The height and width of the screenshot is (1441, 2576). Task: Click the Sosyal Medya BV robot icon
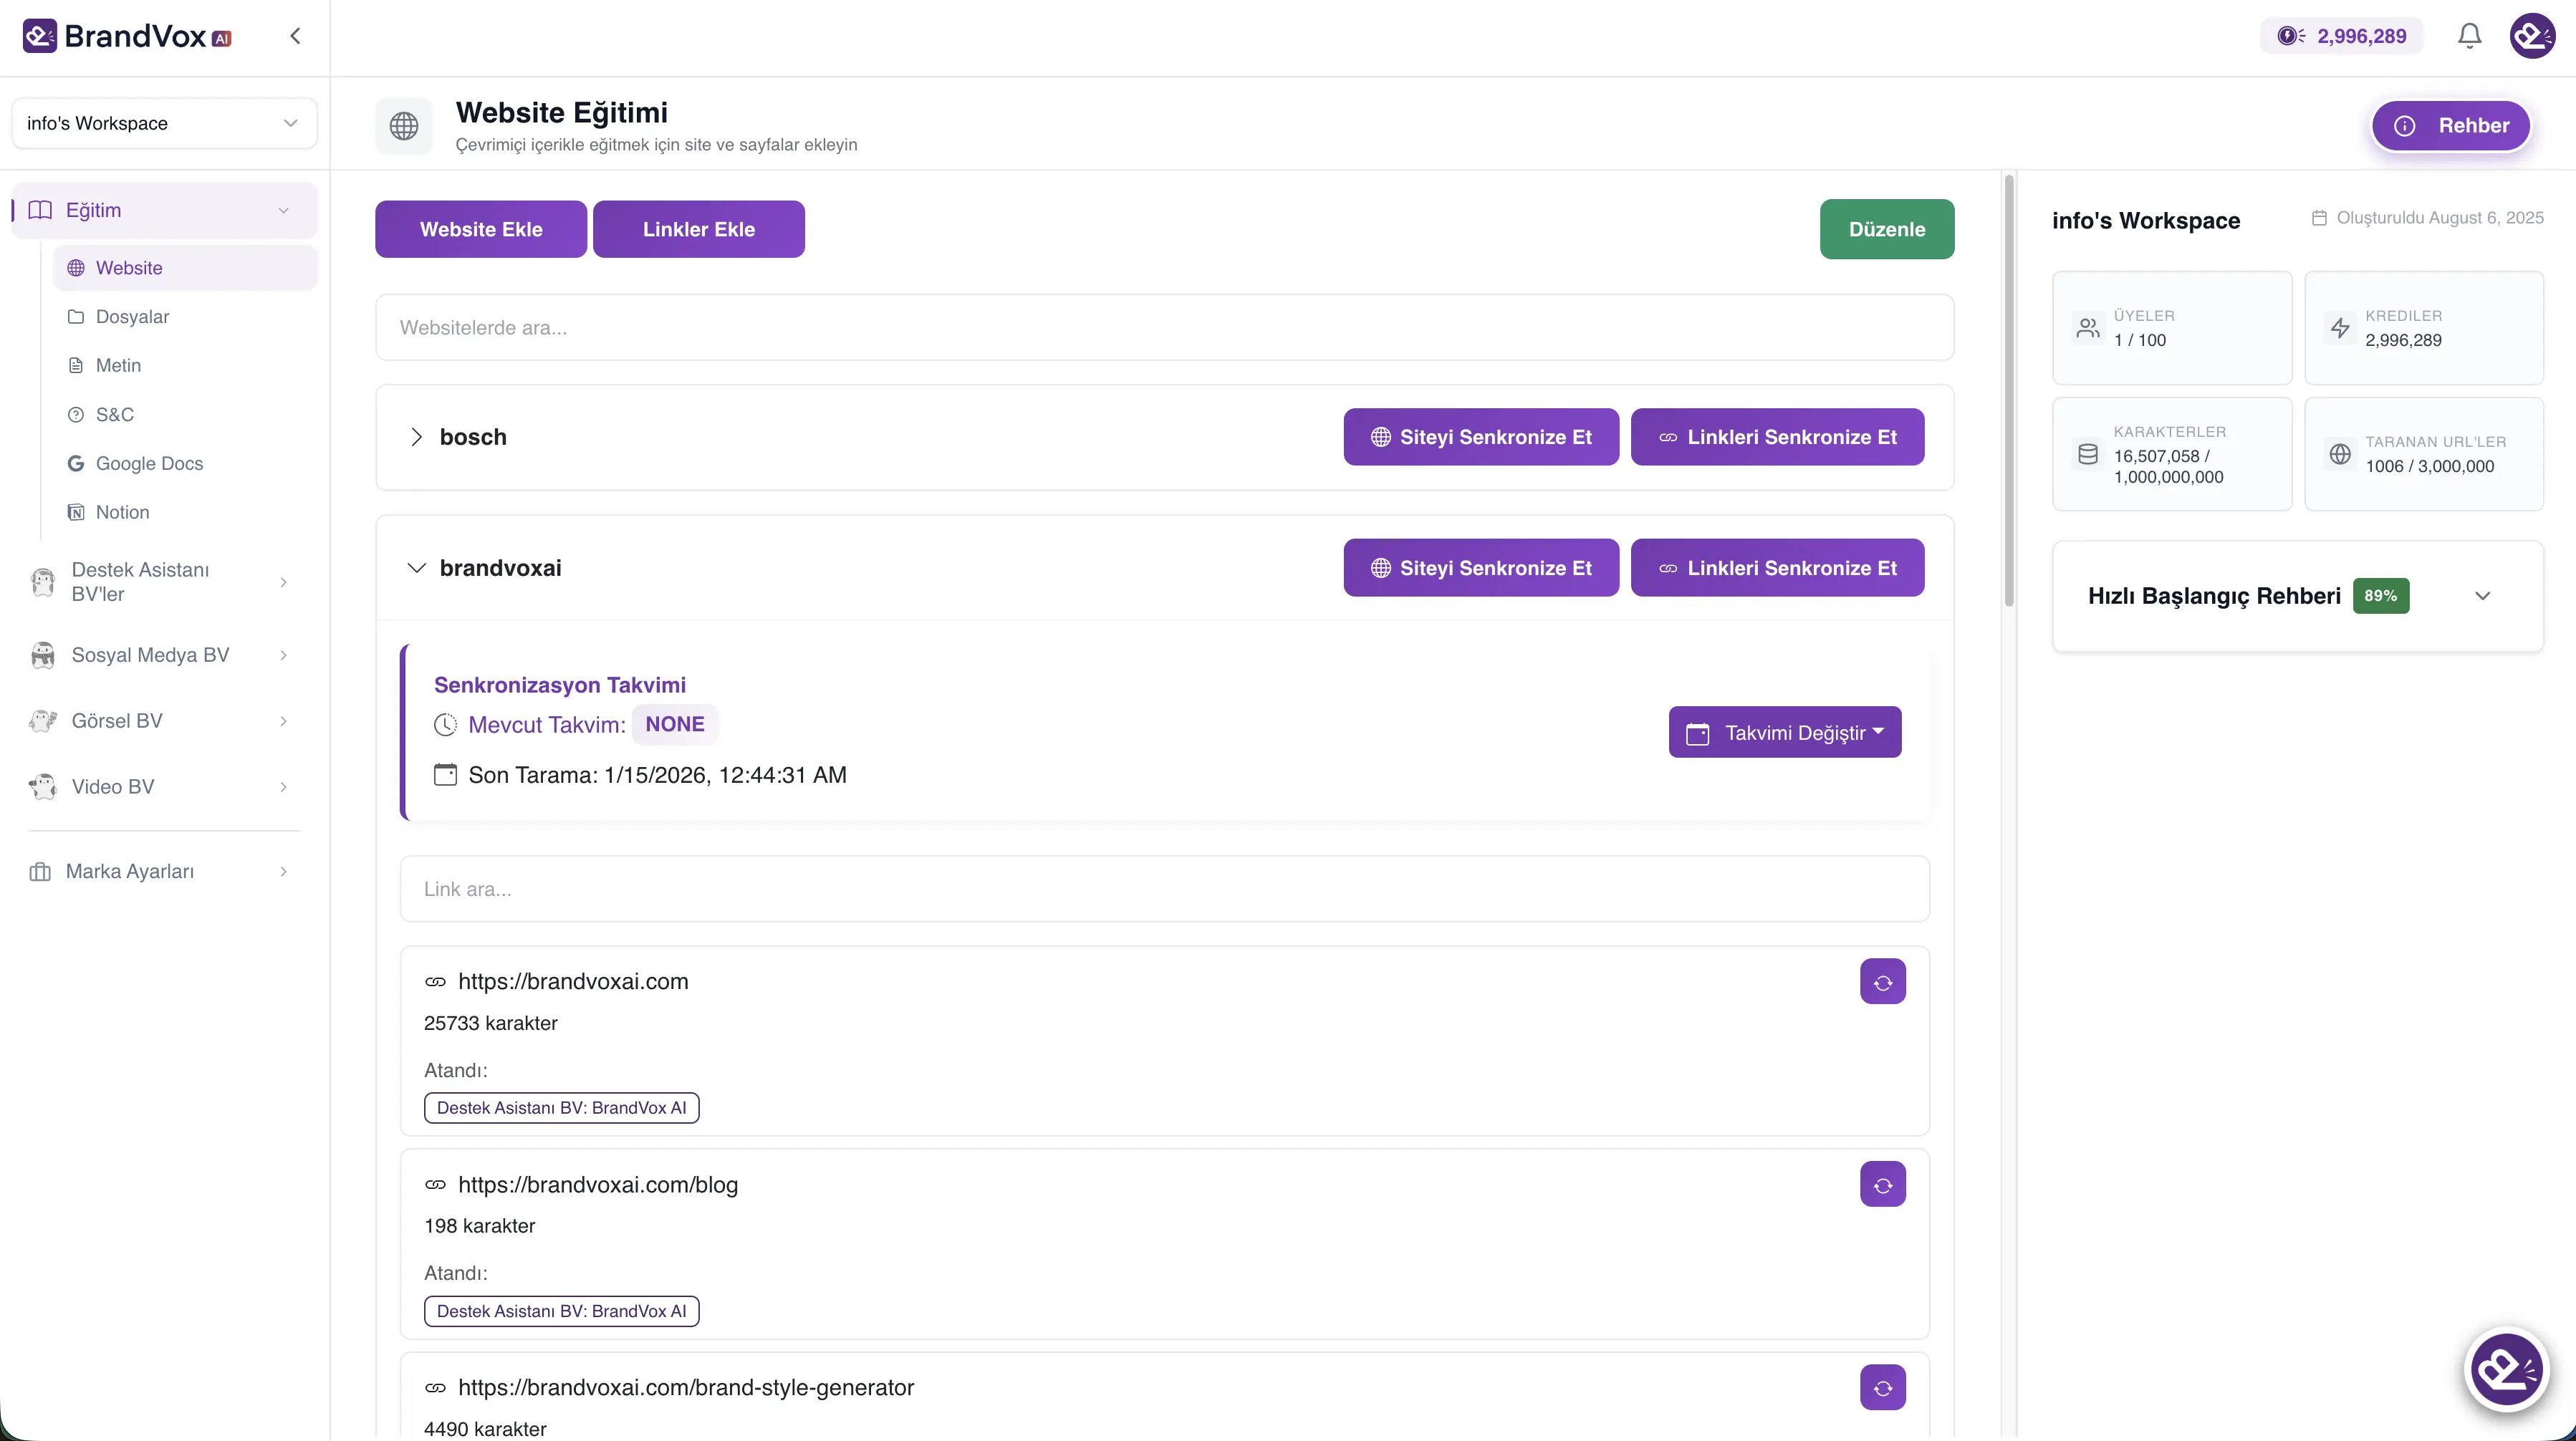pos(42,655)
